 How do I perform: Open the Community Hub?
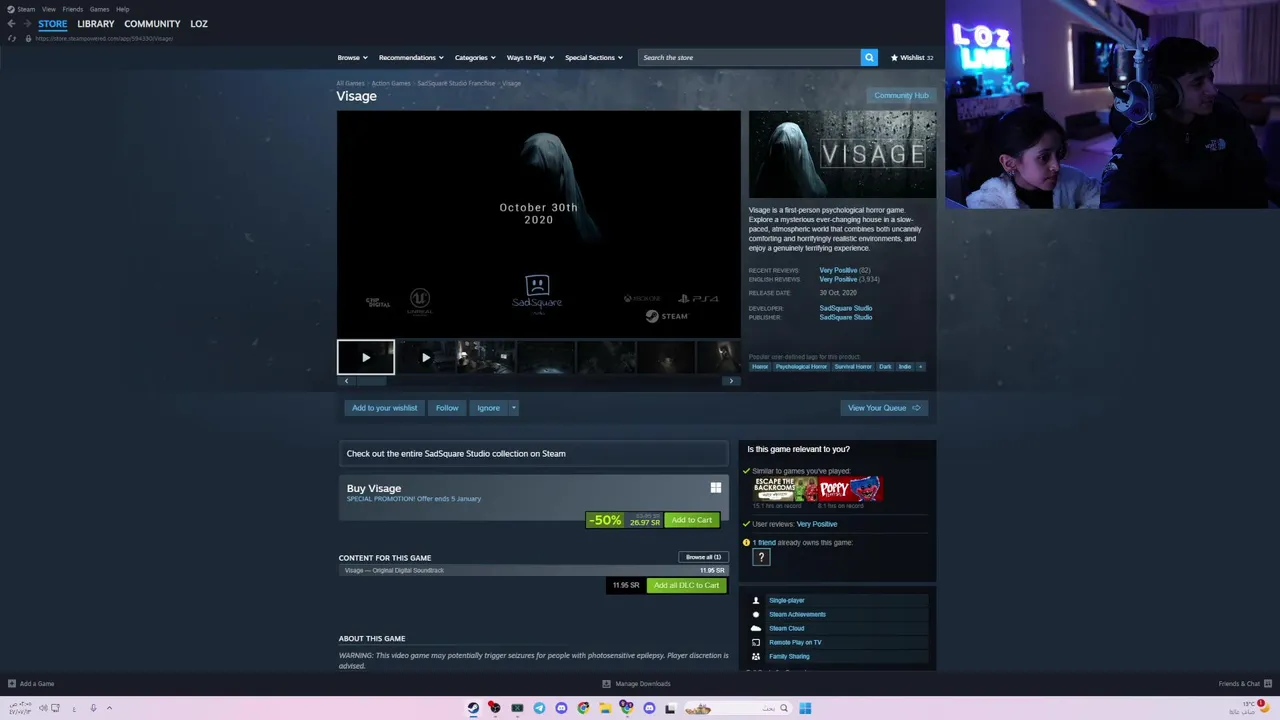tap(901, 95)
